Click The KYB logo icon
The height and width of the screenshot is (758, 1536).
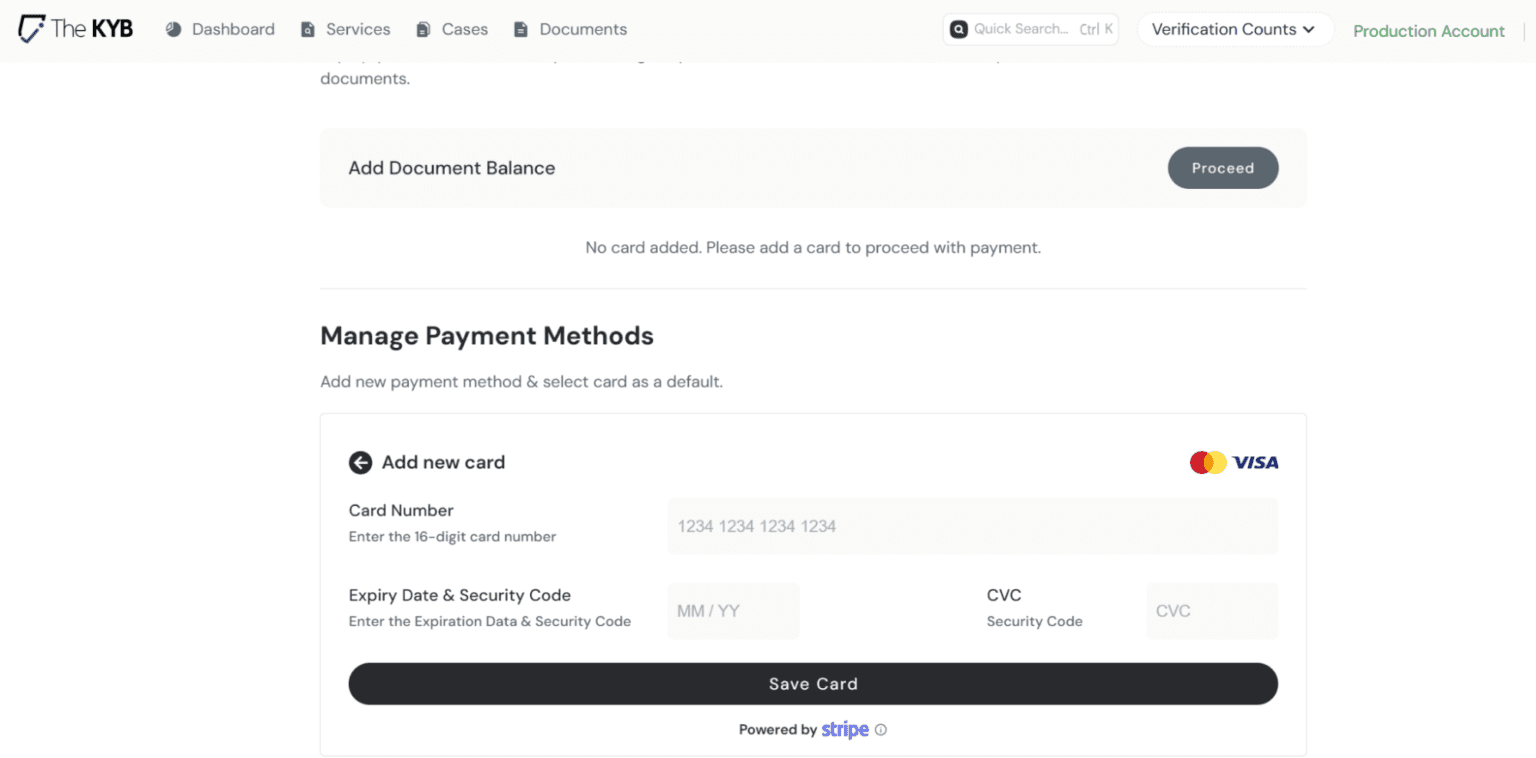32,29
